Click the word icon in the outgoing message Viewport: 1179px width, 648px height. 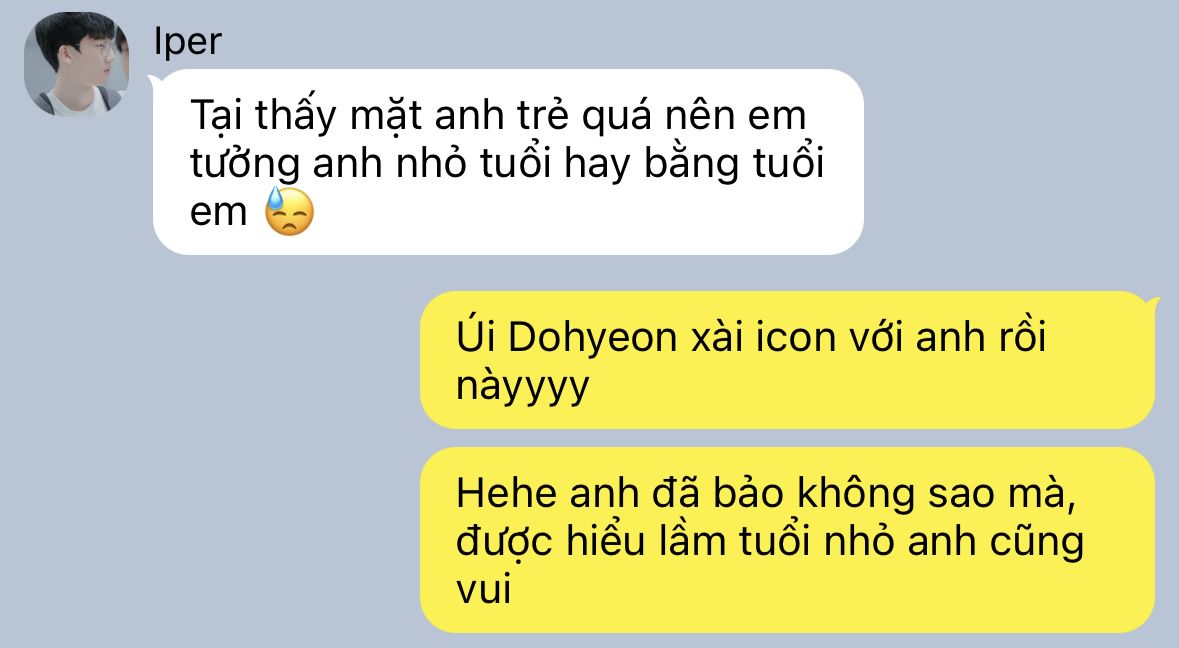click(796, 337)
